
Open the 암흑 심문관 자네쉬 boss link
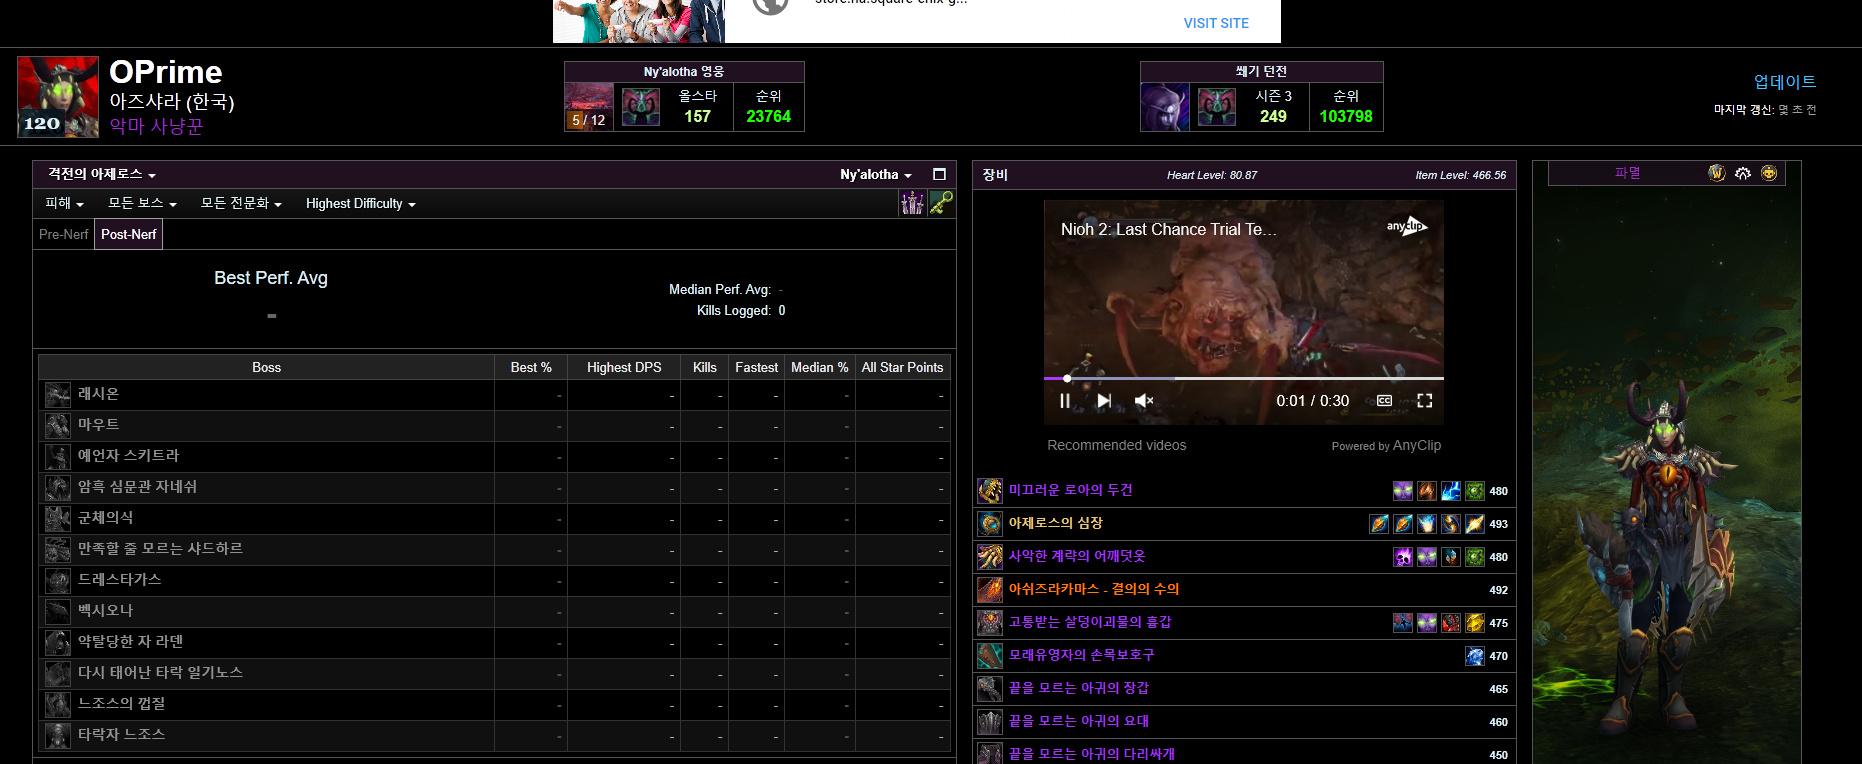138,486
